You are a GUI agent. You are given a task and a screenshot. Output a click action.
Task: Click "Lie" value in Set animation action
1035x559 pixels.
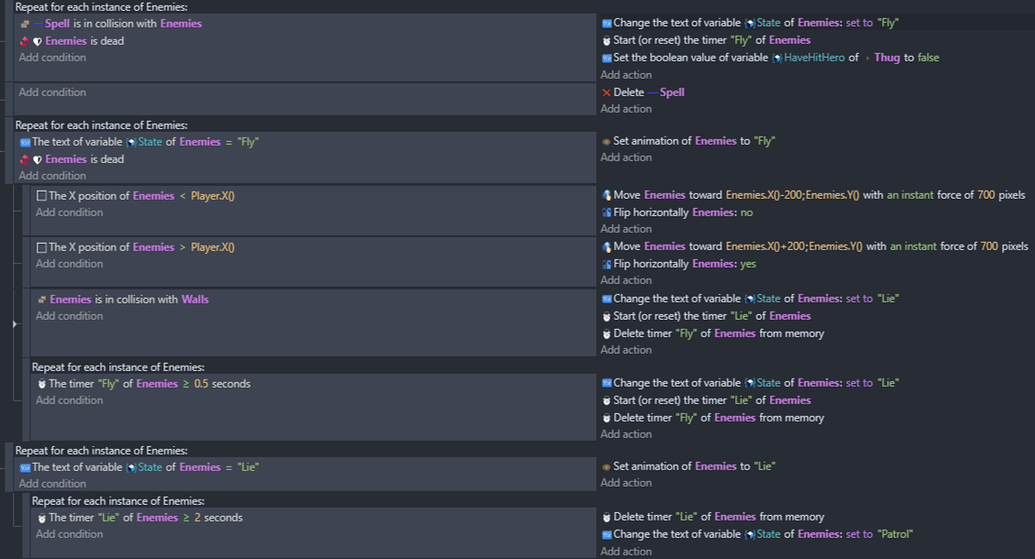click(x=764, y=467)
